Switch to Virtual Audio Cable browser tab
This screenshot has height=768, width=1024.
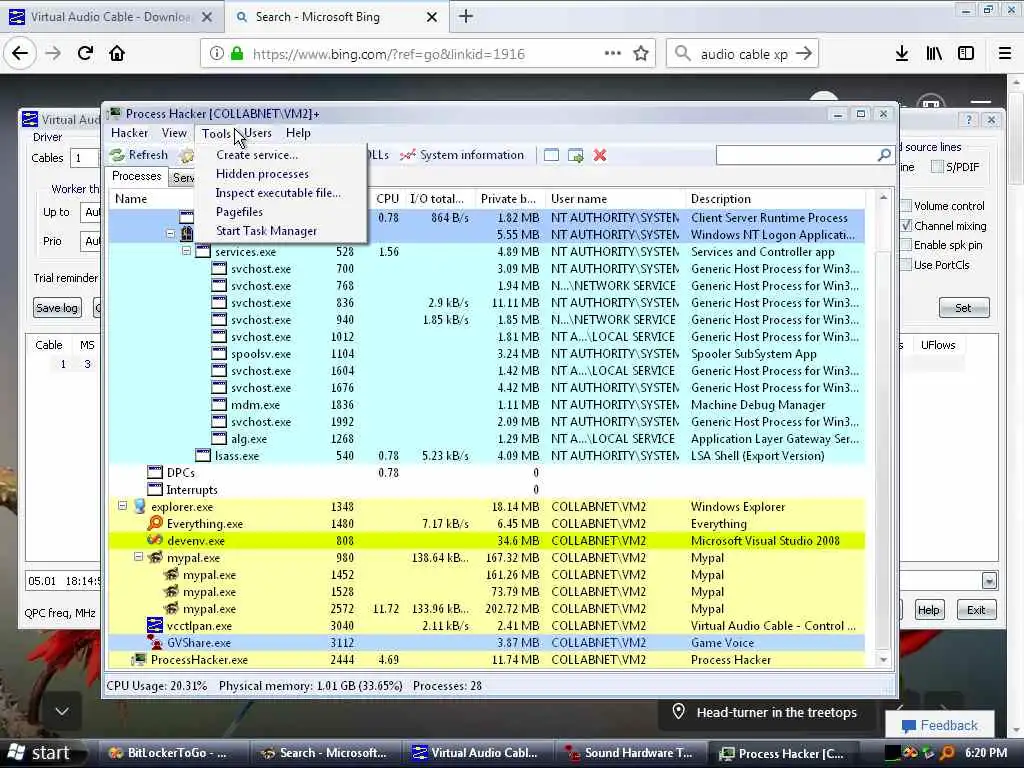(x=111, y=17)
